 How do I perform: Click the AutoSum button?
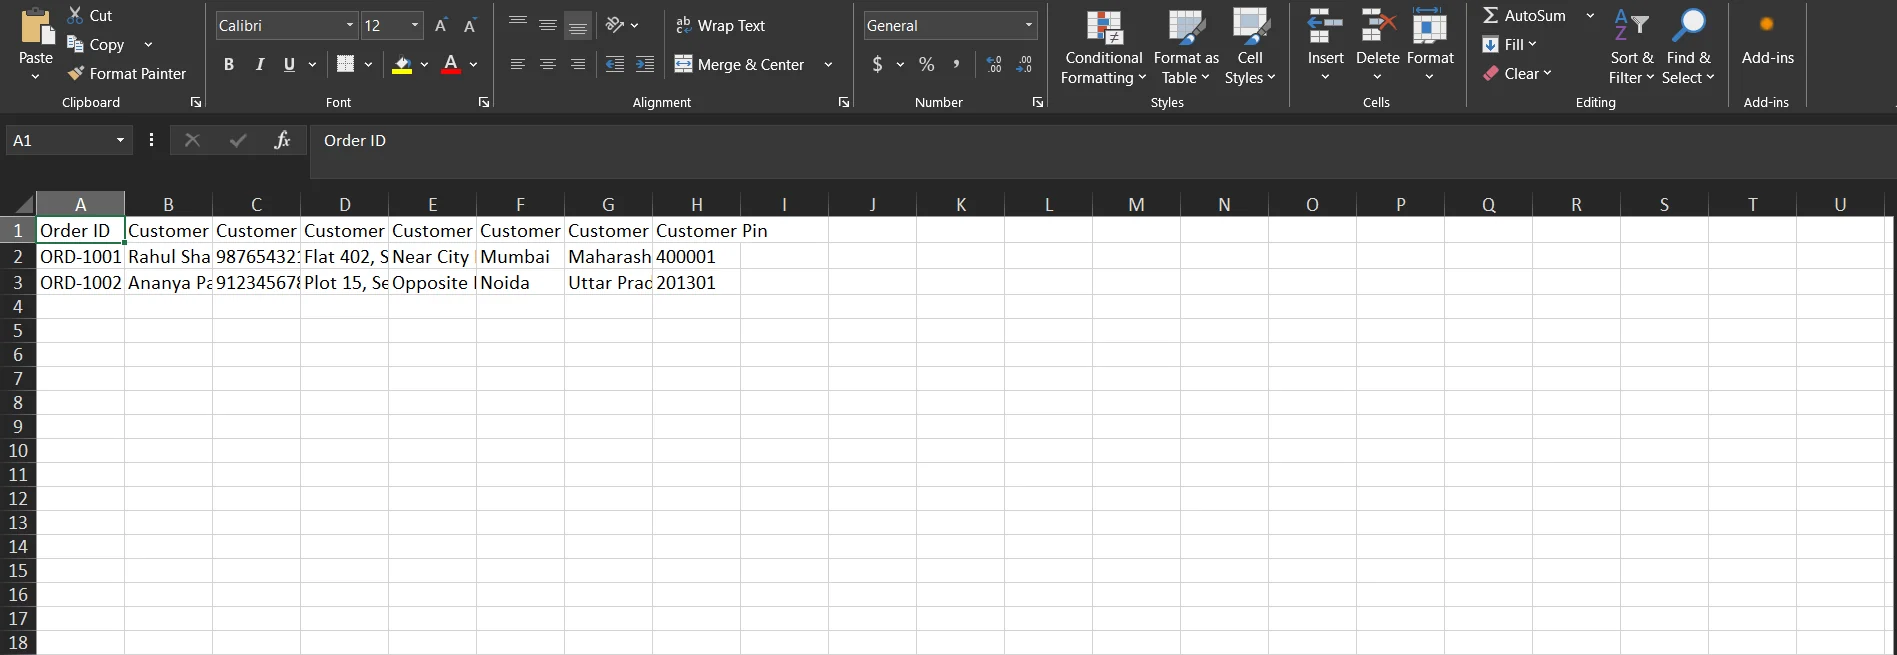[x=1524, y=16]
